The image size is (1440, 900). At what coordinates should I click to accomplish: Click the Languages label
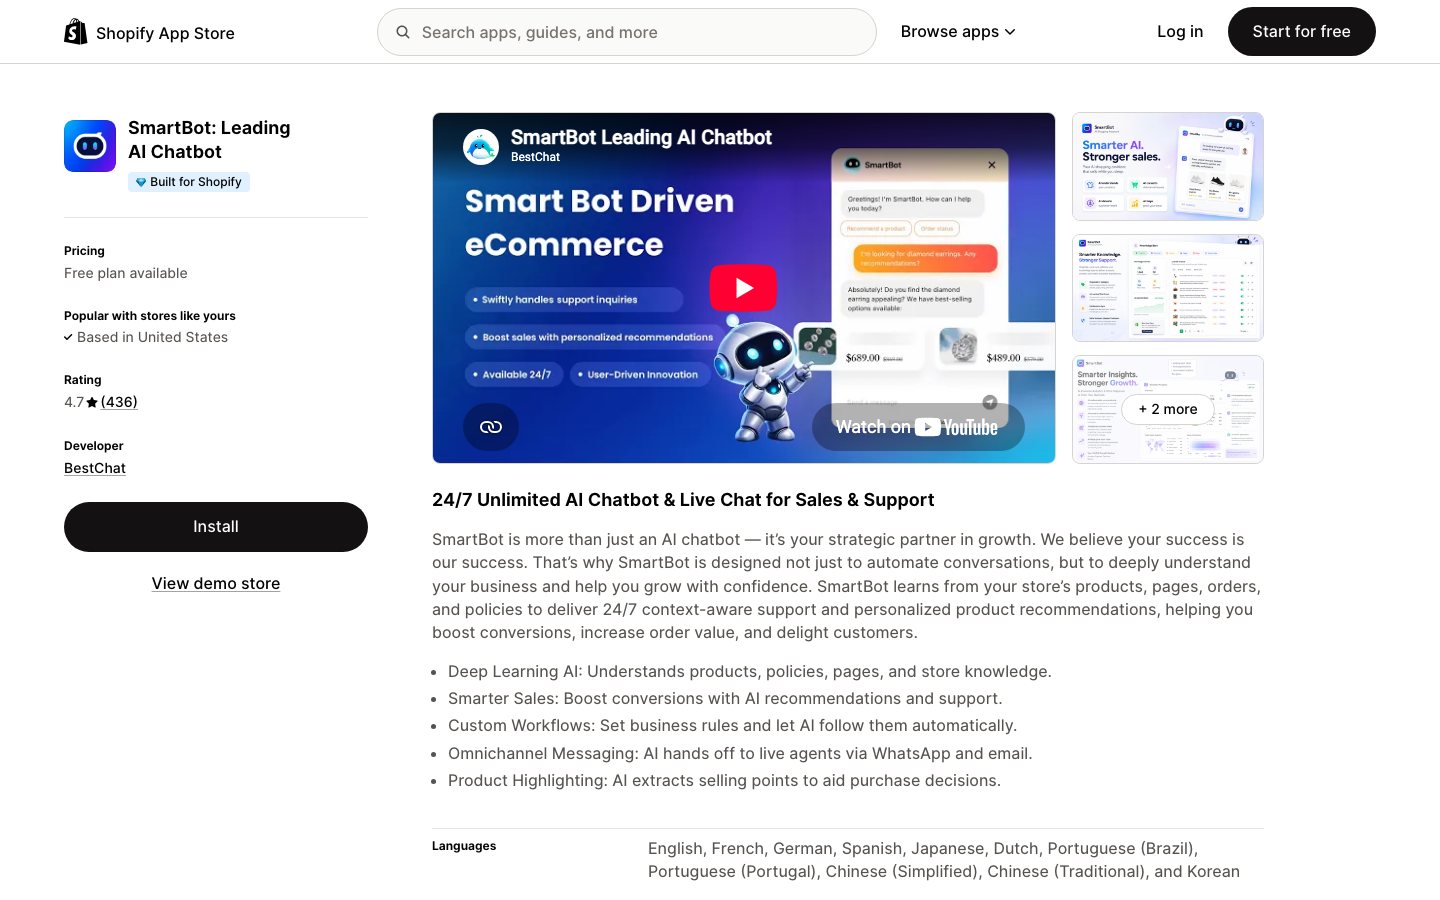click(x=464, y=846)
